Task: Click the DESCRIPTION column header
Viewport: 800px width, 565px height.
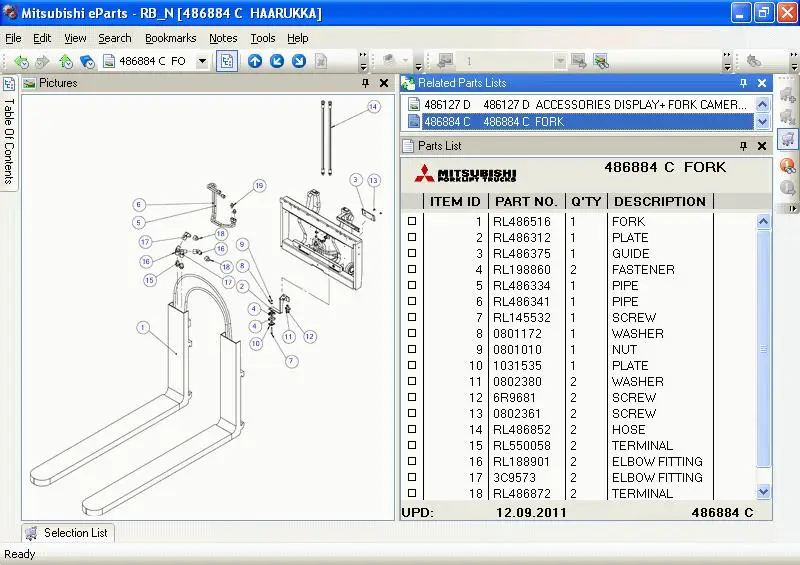Action: pyautogui.click(x=660, y=202)
